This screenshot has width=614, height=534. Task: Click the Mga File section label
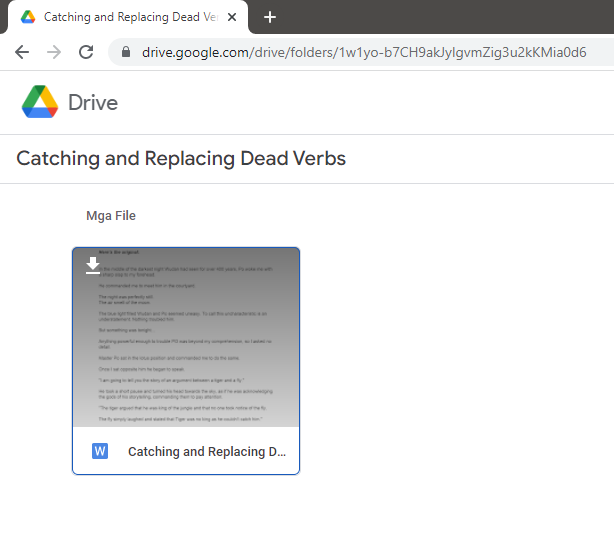click(x=111, y=216)
